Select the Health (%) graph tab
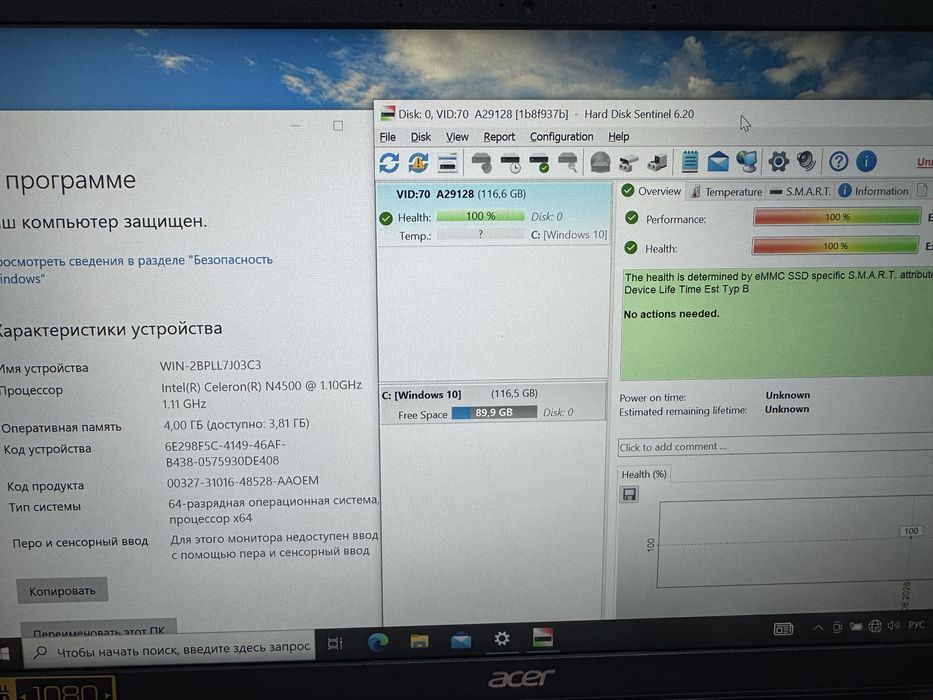Image resolution: width=933 pixels, height=700 pixels. click(x=644, y=474)
